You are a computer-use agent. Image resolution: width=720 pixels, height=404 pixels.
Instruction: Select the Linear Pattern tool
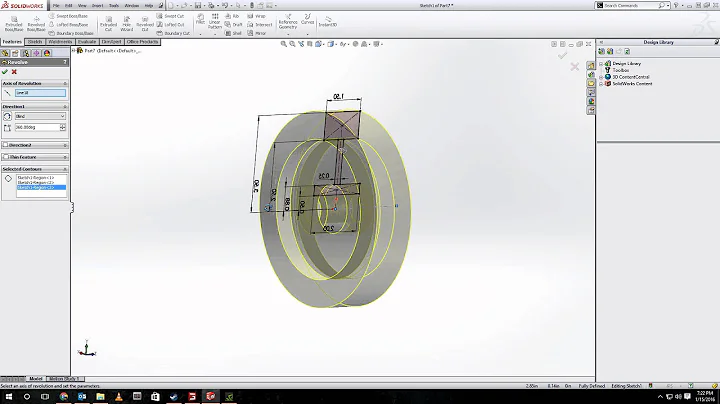(214, 22)
